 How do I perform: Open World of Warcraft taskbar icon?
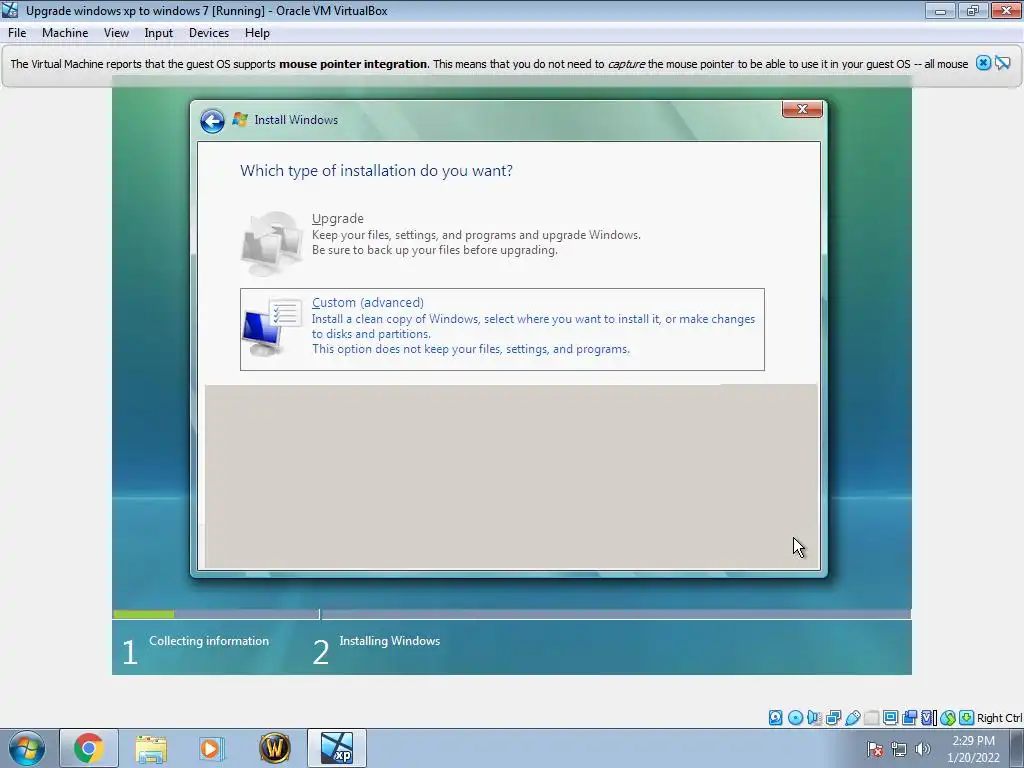click(x=275, y=748)
